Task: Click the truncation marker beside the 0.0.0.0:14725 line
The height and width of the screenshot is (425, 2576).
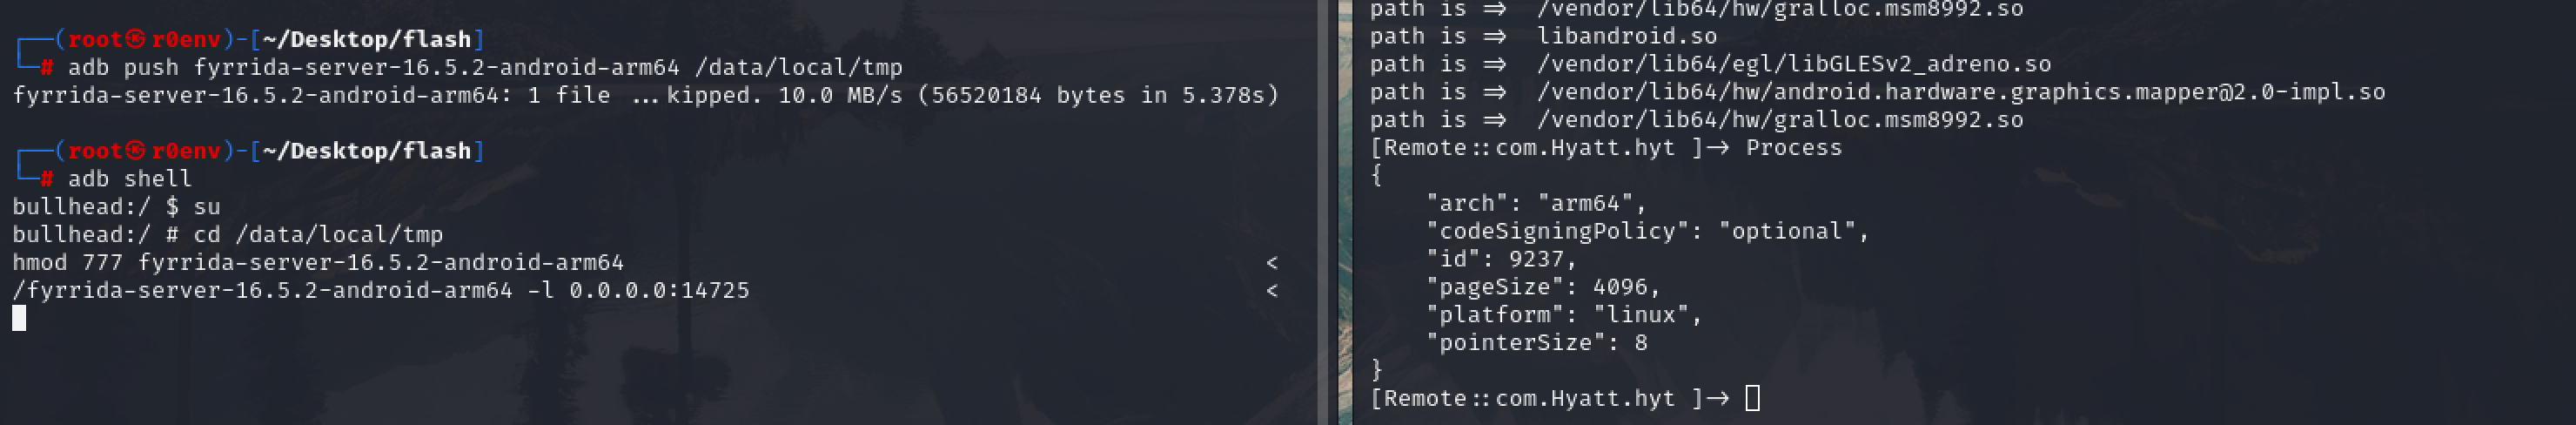Action: coord(1271,291)
